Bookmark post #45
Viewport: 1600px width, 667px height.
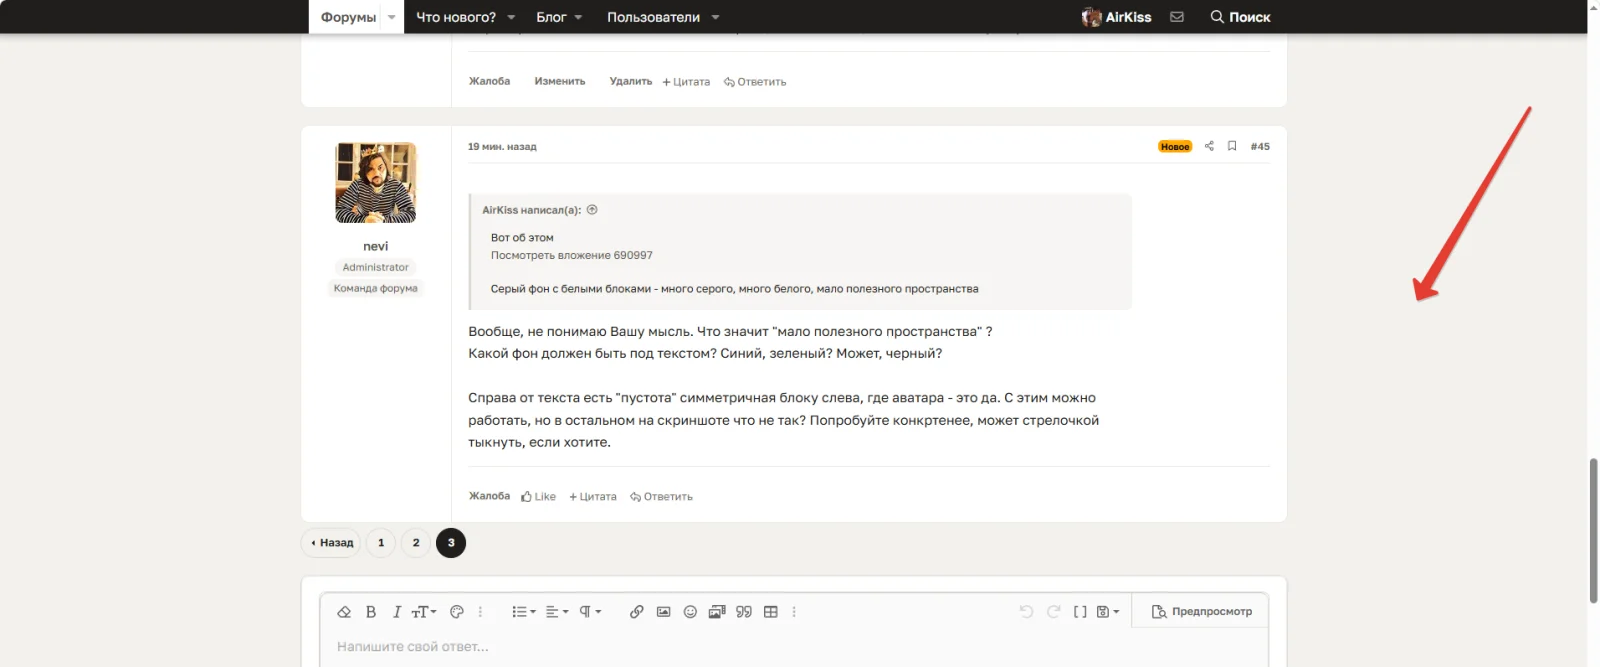tap(1232, 146)
